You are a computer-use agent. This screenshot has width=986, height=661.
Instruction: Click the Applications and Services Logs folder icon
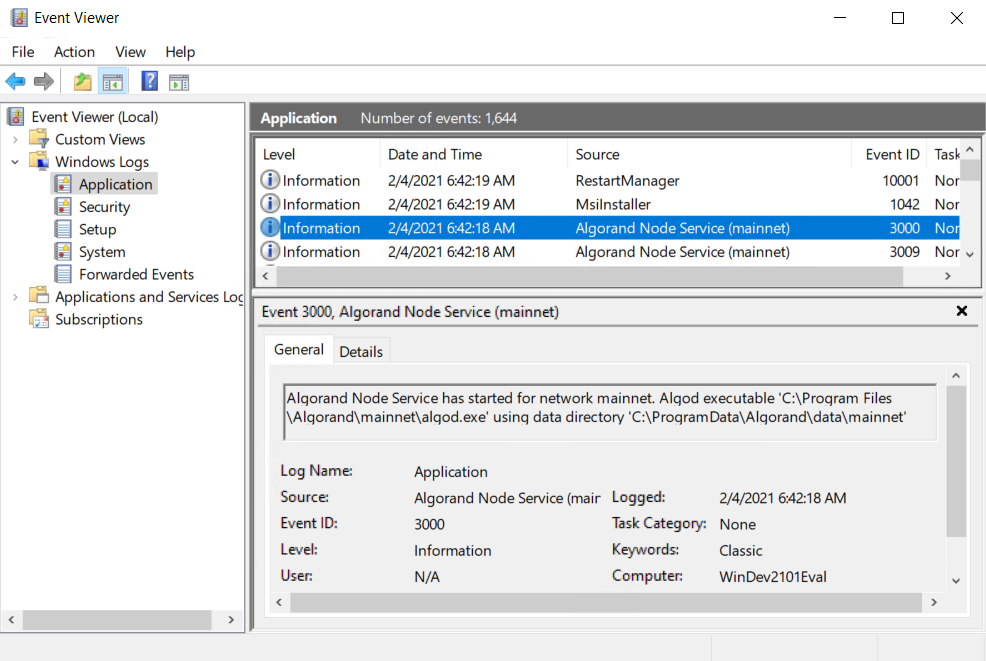(39, 296)
